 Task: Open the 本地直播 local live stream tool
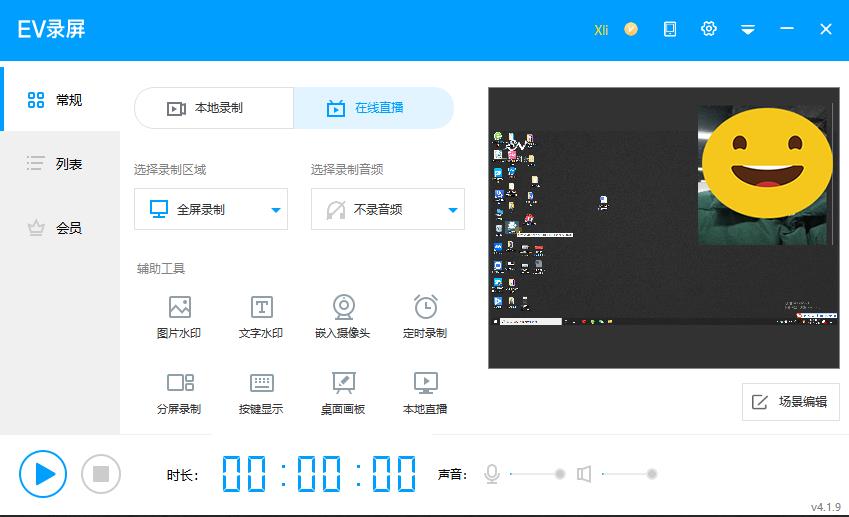click(x=425, y=394)
